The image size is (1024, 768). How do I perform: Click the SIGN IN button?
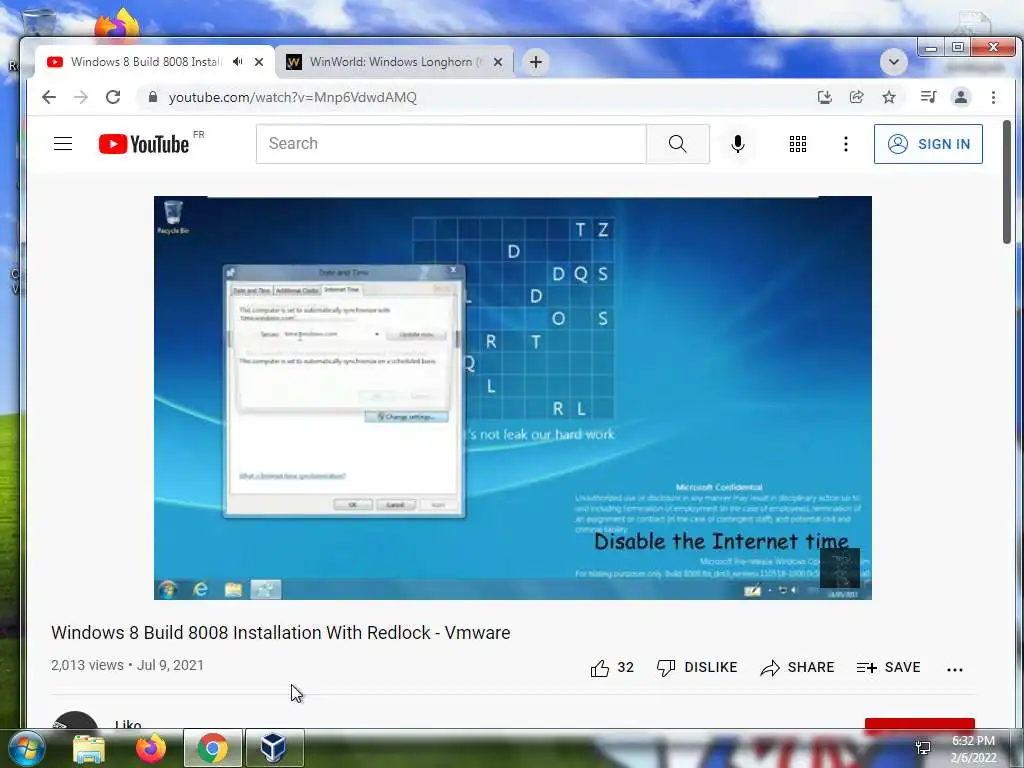click(928, 144)
